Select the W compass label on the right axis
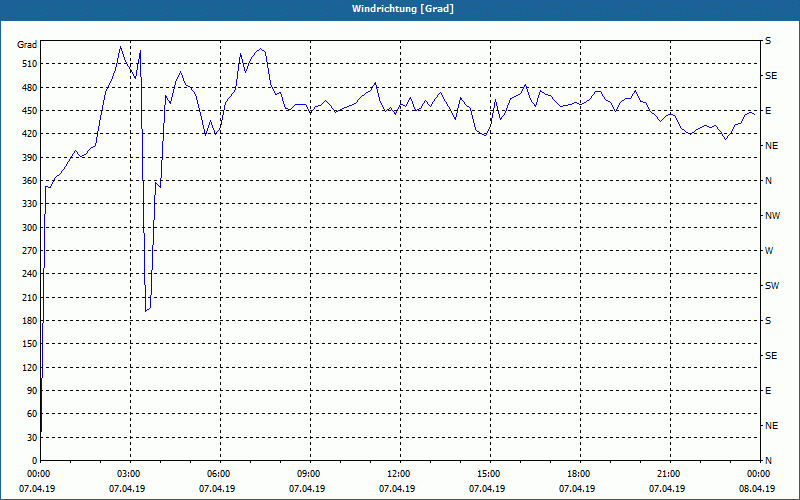 (x=769, y=251)
